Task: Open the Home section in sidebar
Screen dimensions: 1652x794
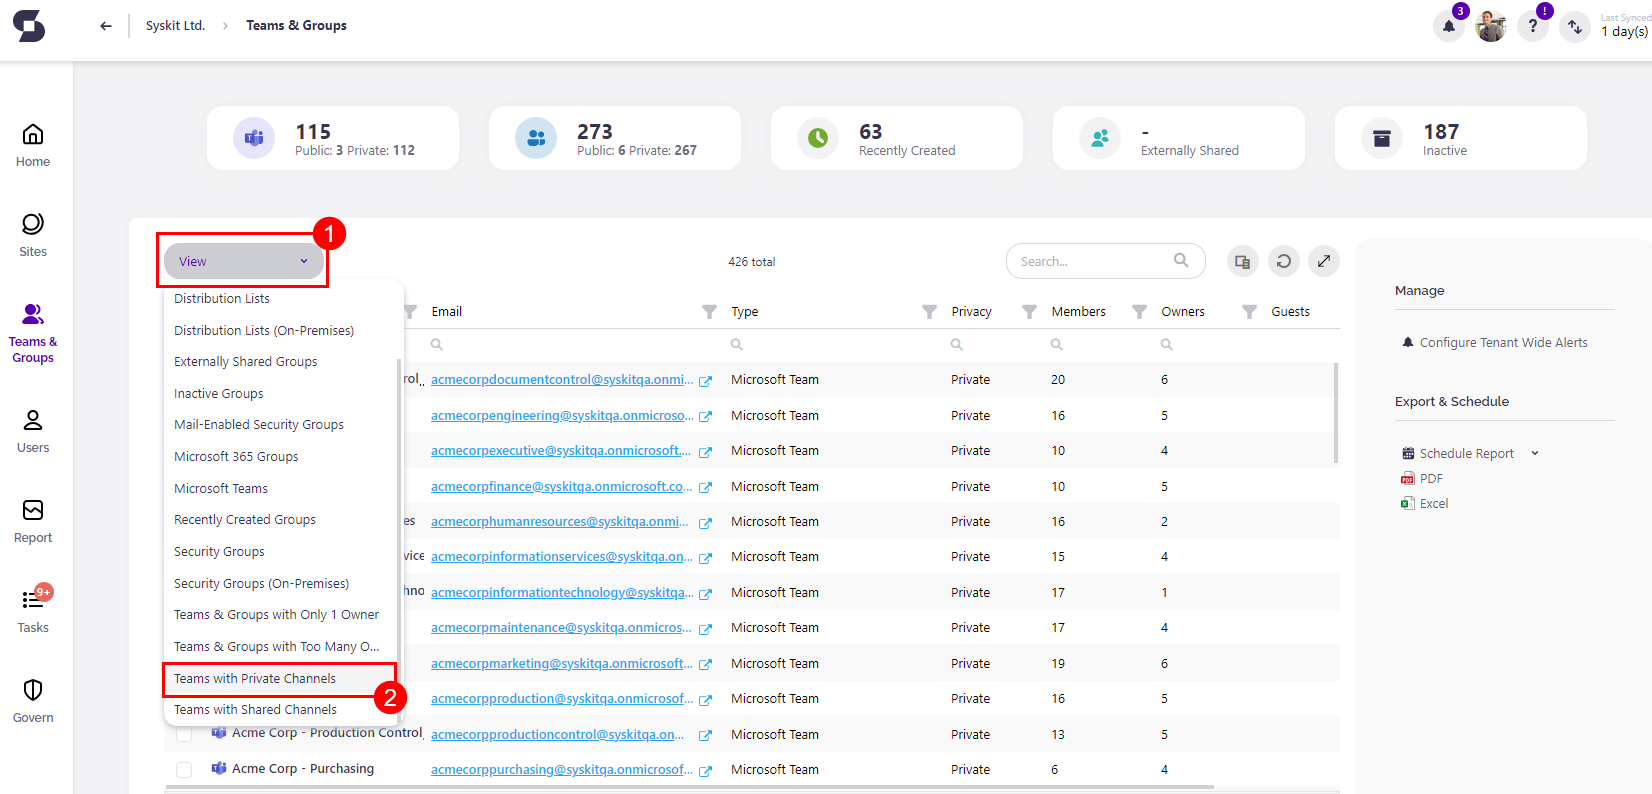Action: (x=33, y=145)
